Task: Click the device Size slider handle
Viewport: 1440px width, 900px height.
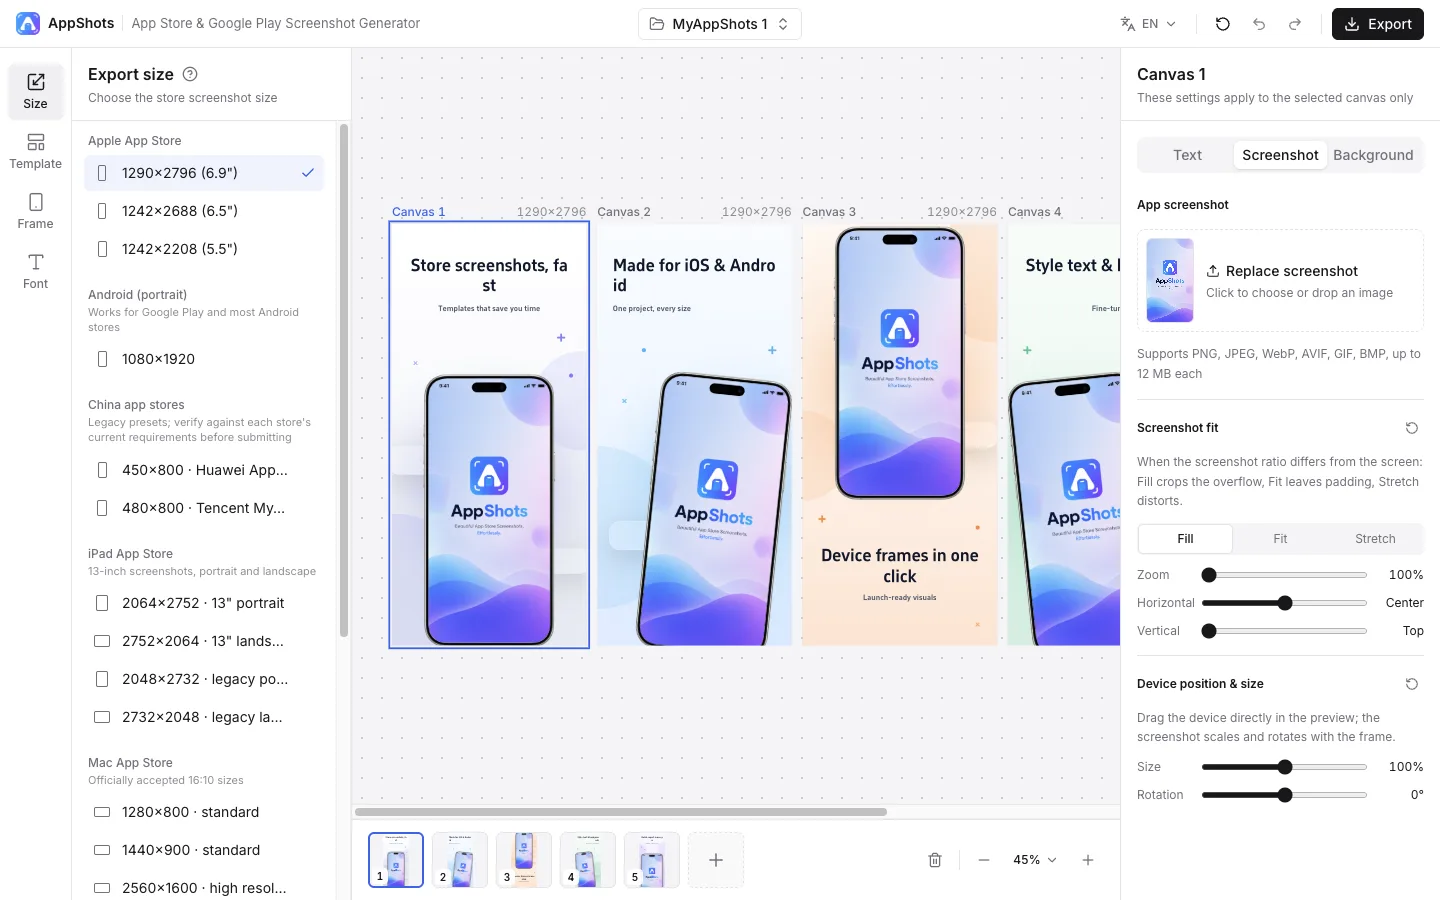Action: [x=1285, y=767]
